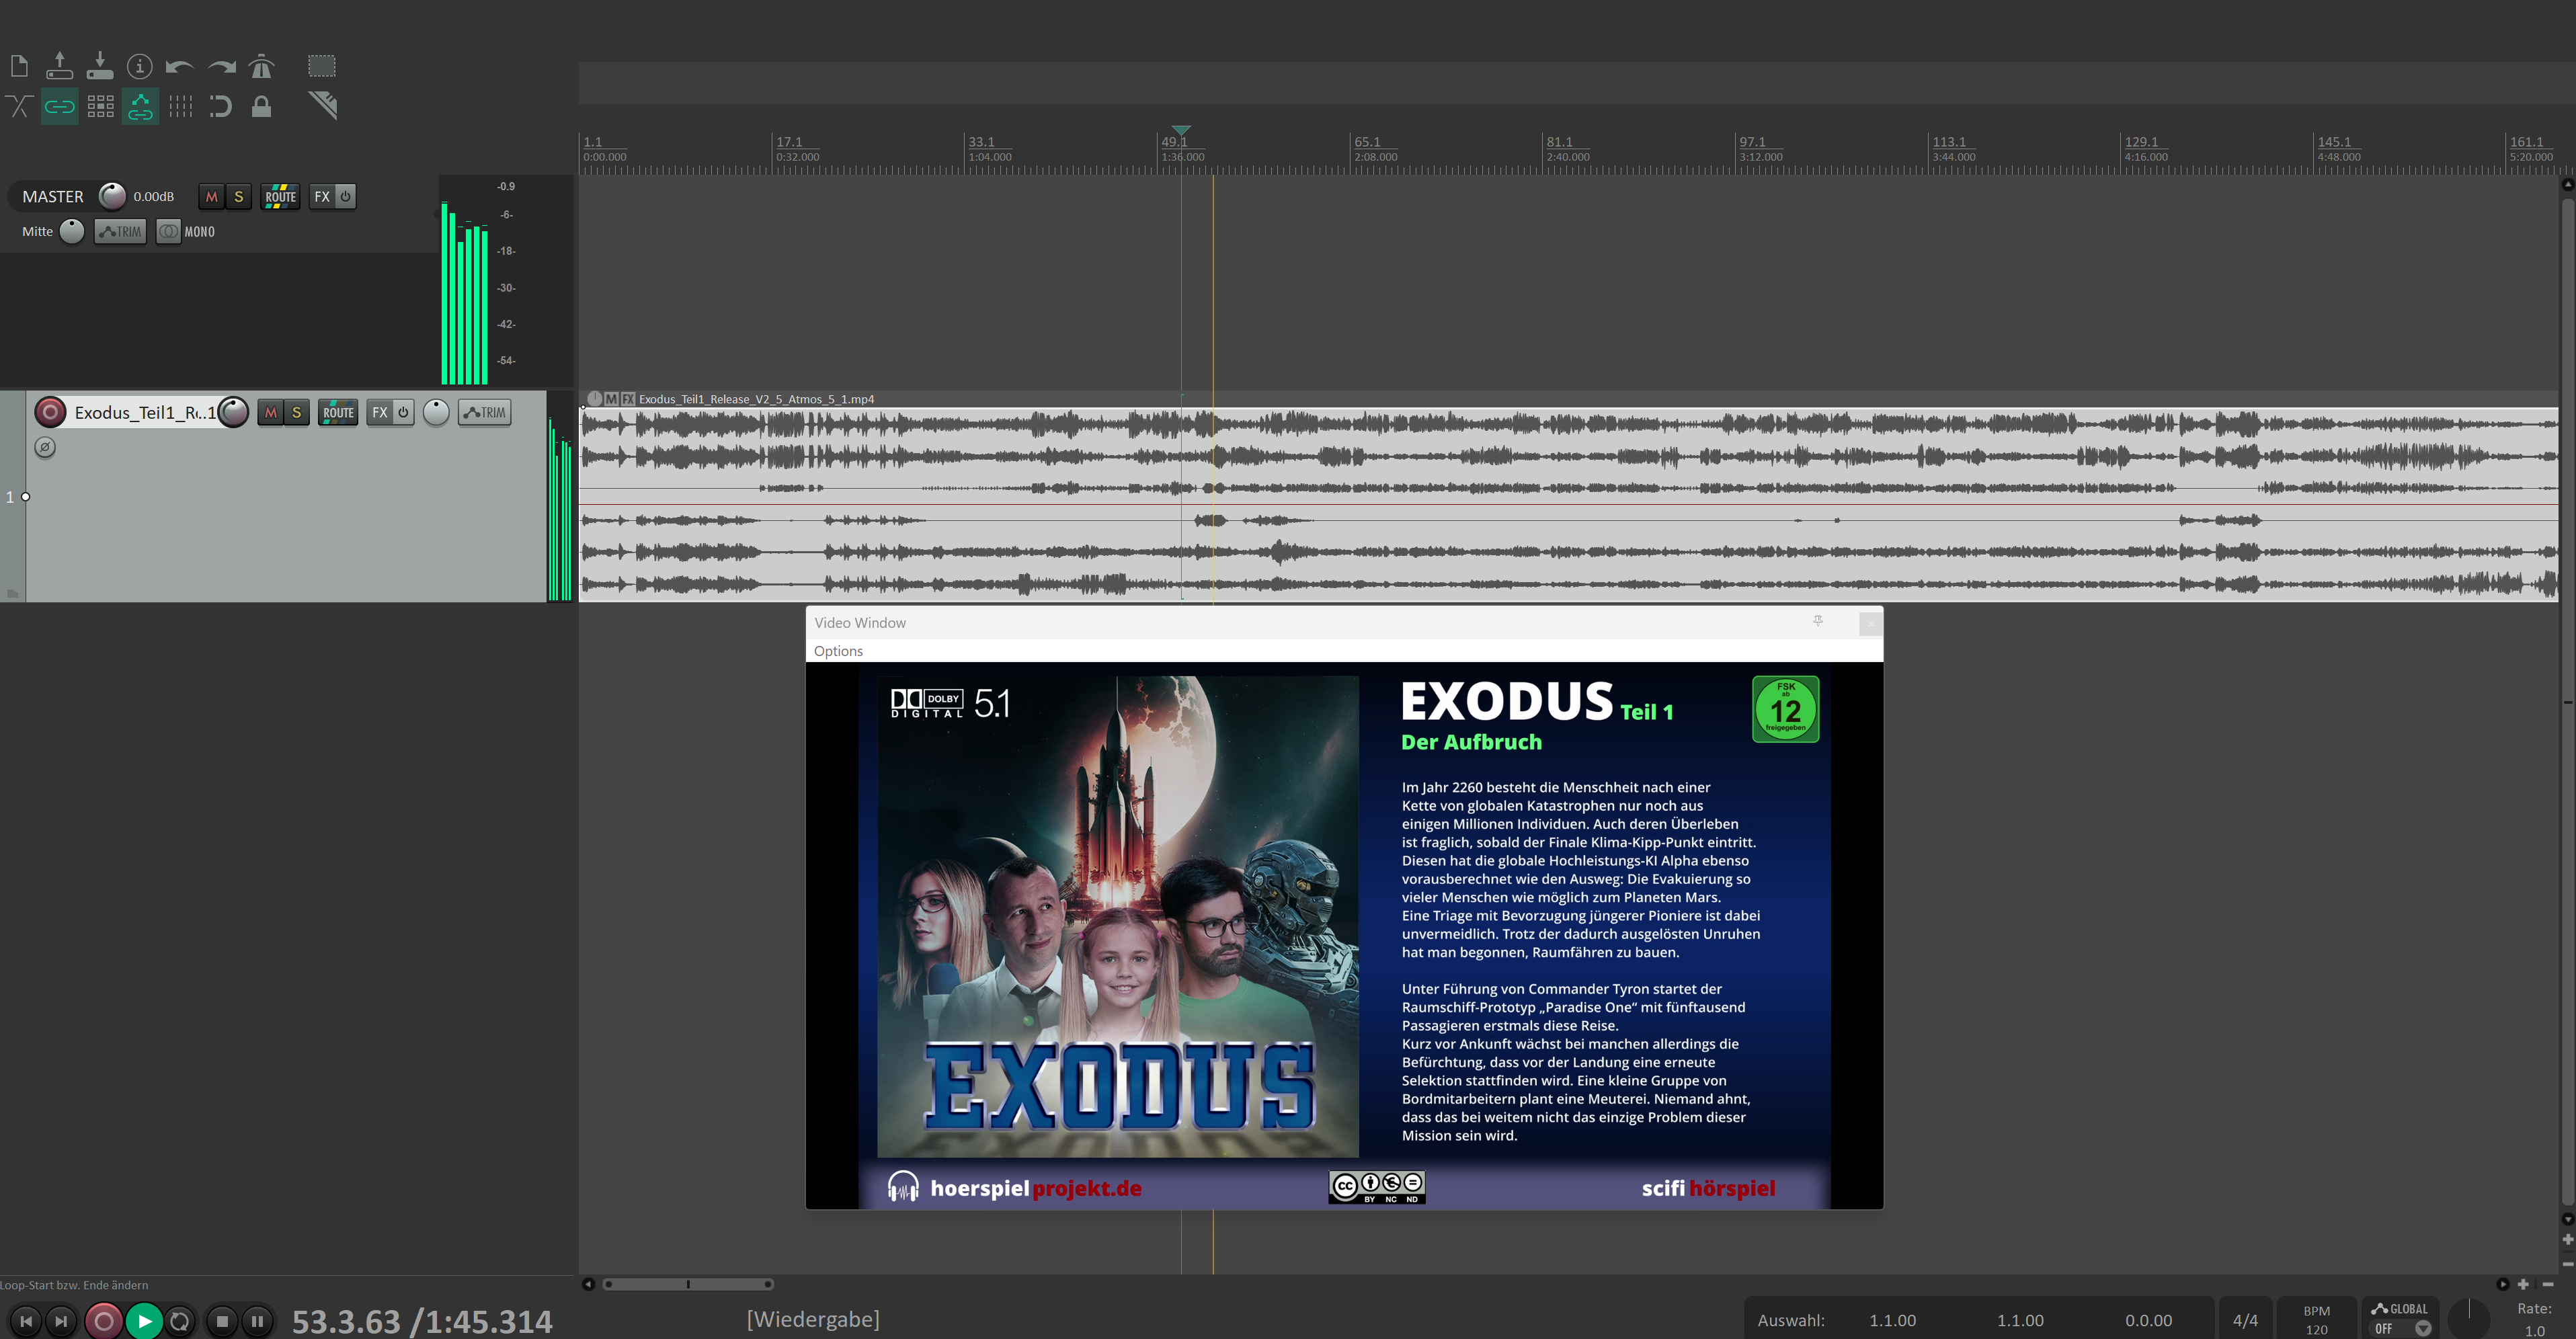The height and width of the screenshot is (1339, 2576).
Task: Toggle the snap magnet icon
Action: (221, 106)
